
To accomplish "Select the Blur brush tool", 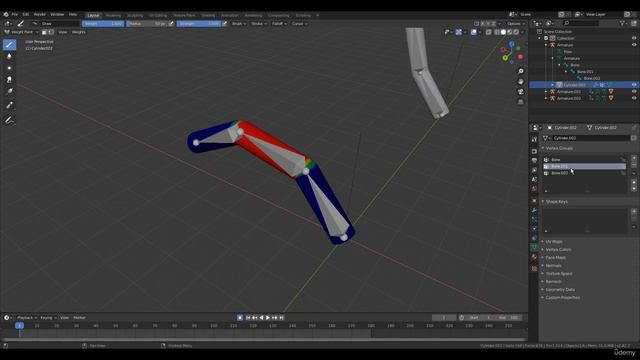I will coord(9,56).
